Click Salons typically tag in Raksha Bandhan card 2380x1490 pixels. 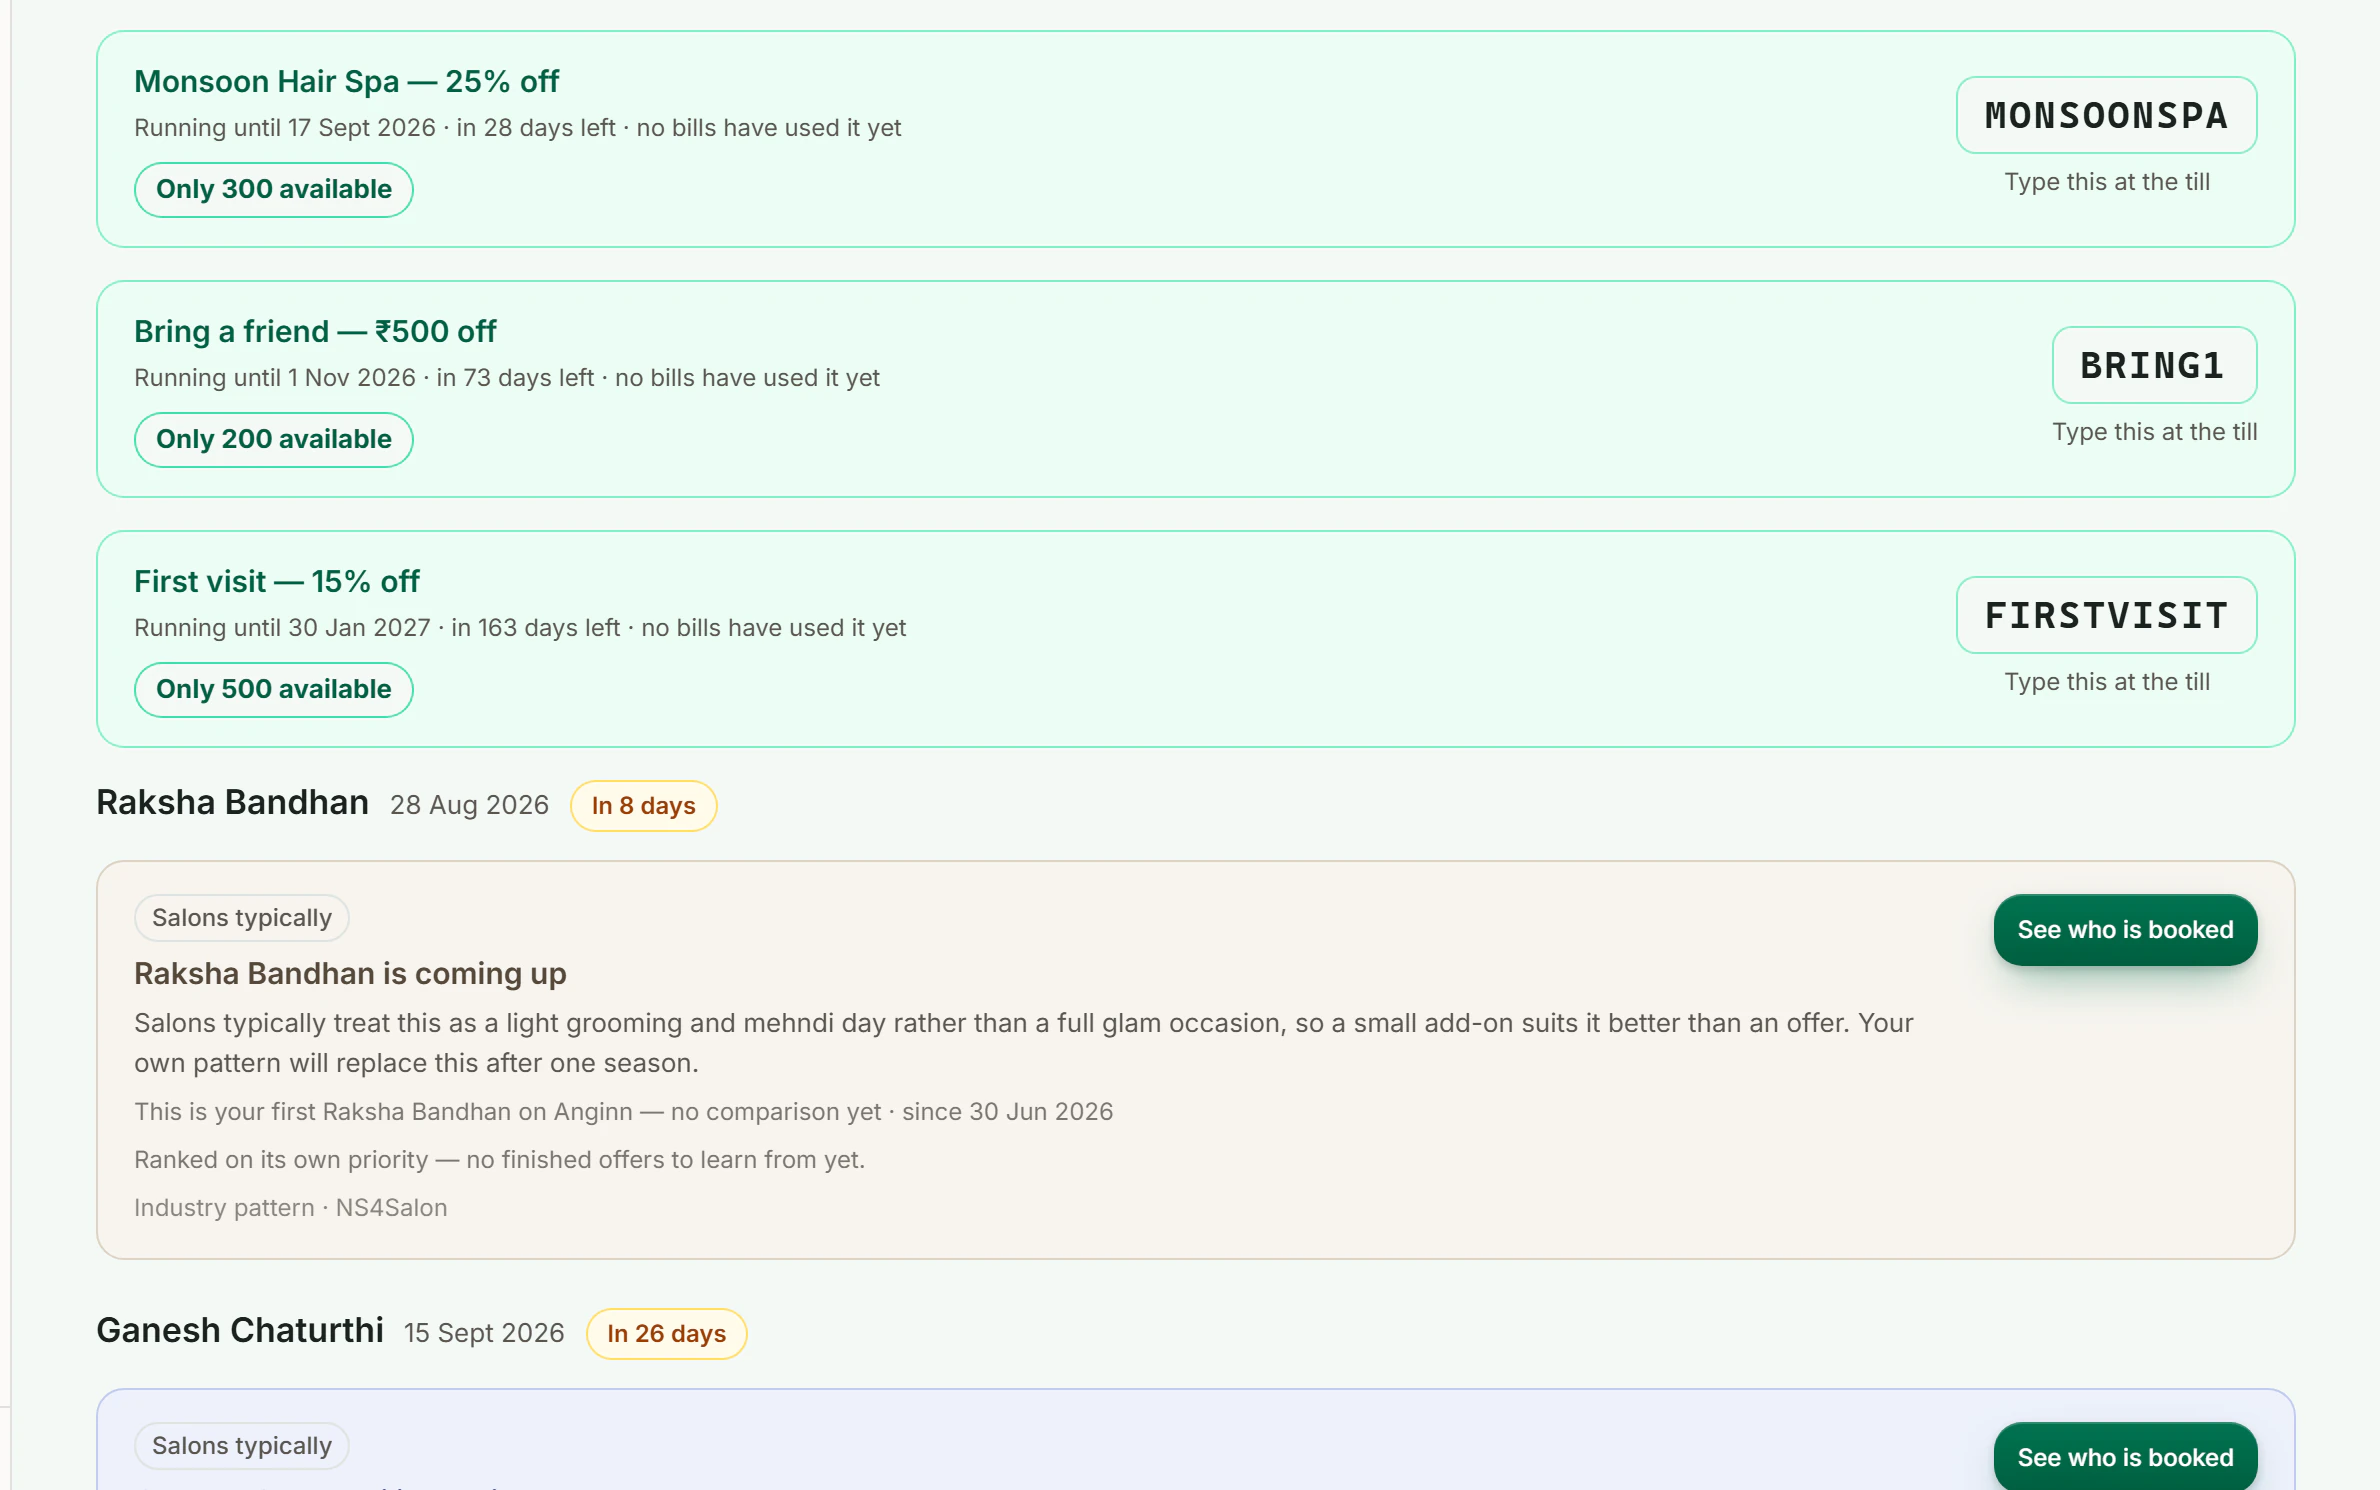[x=241, y=917]
